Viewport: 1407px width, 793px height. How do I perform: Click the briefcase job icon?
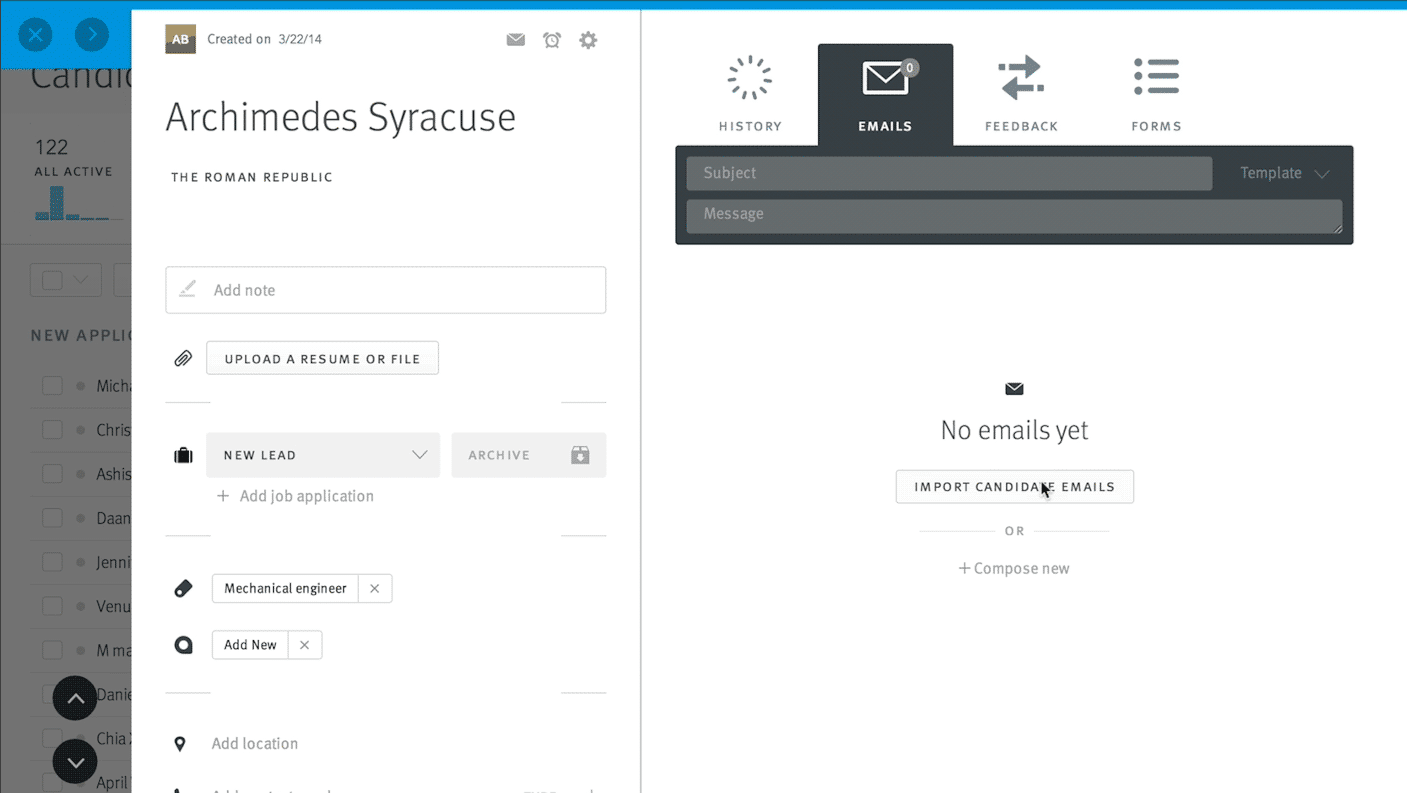pyautogui.click(x=183, y=455)
